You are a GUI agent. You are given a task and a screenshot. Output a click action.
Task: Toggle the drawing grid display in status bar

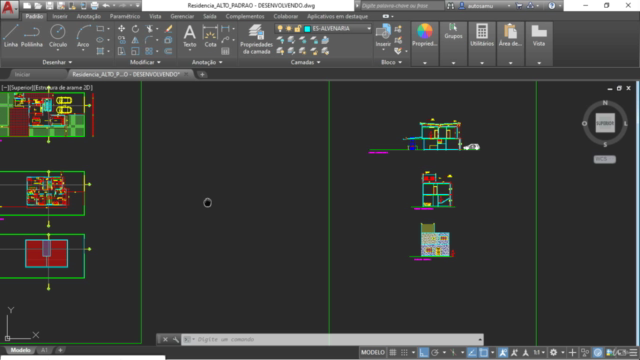click(x=393, y=353)
